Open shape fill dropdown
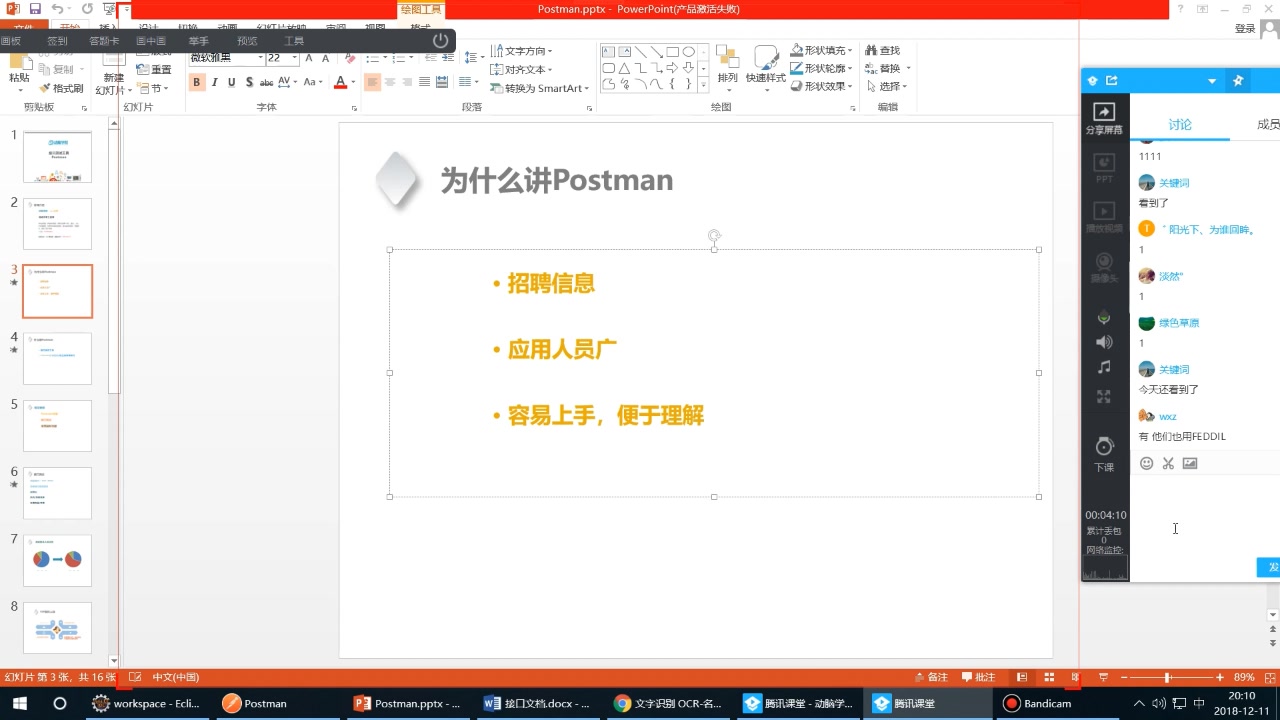Screen dimensions: 1280x720 (822, 50)
